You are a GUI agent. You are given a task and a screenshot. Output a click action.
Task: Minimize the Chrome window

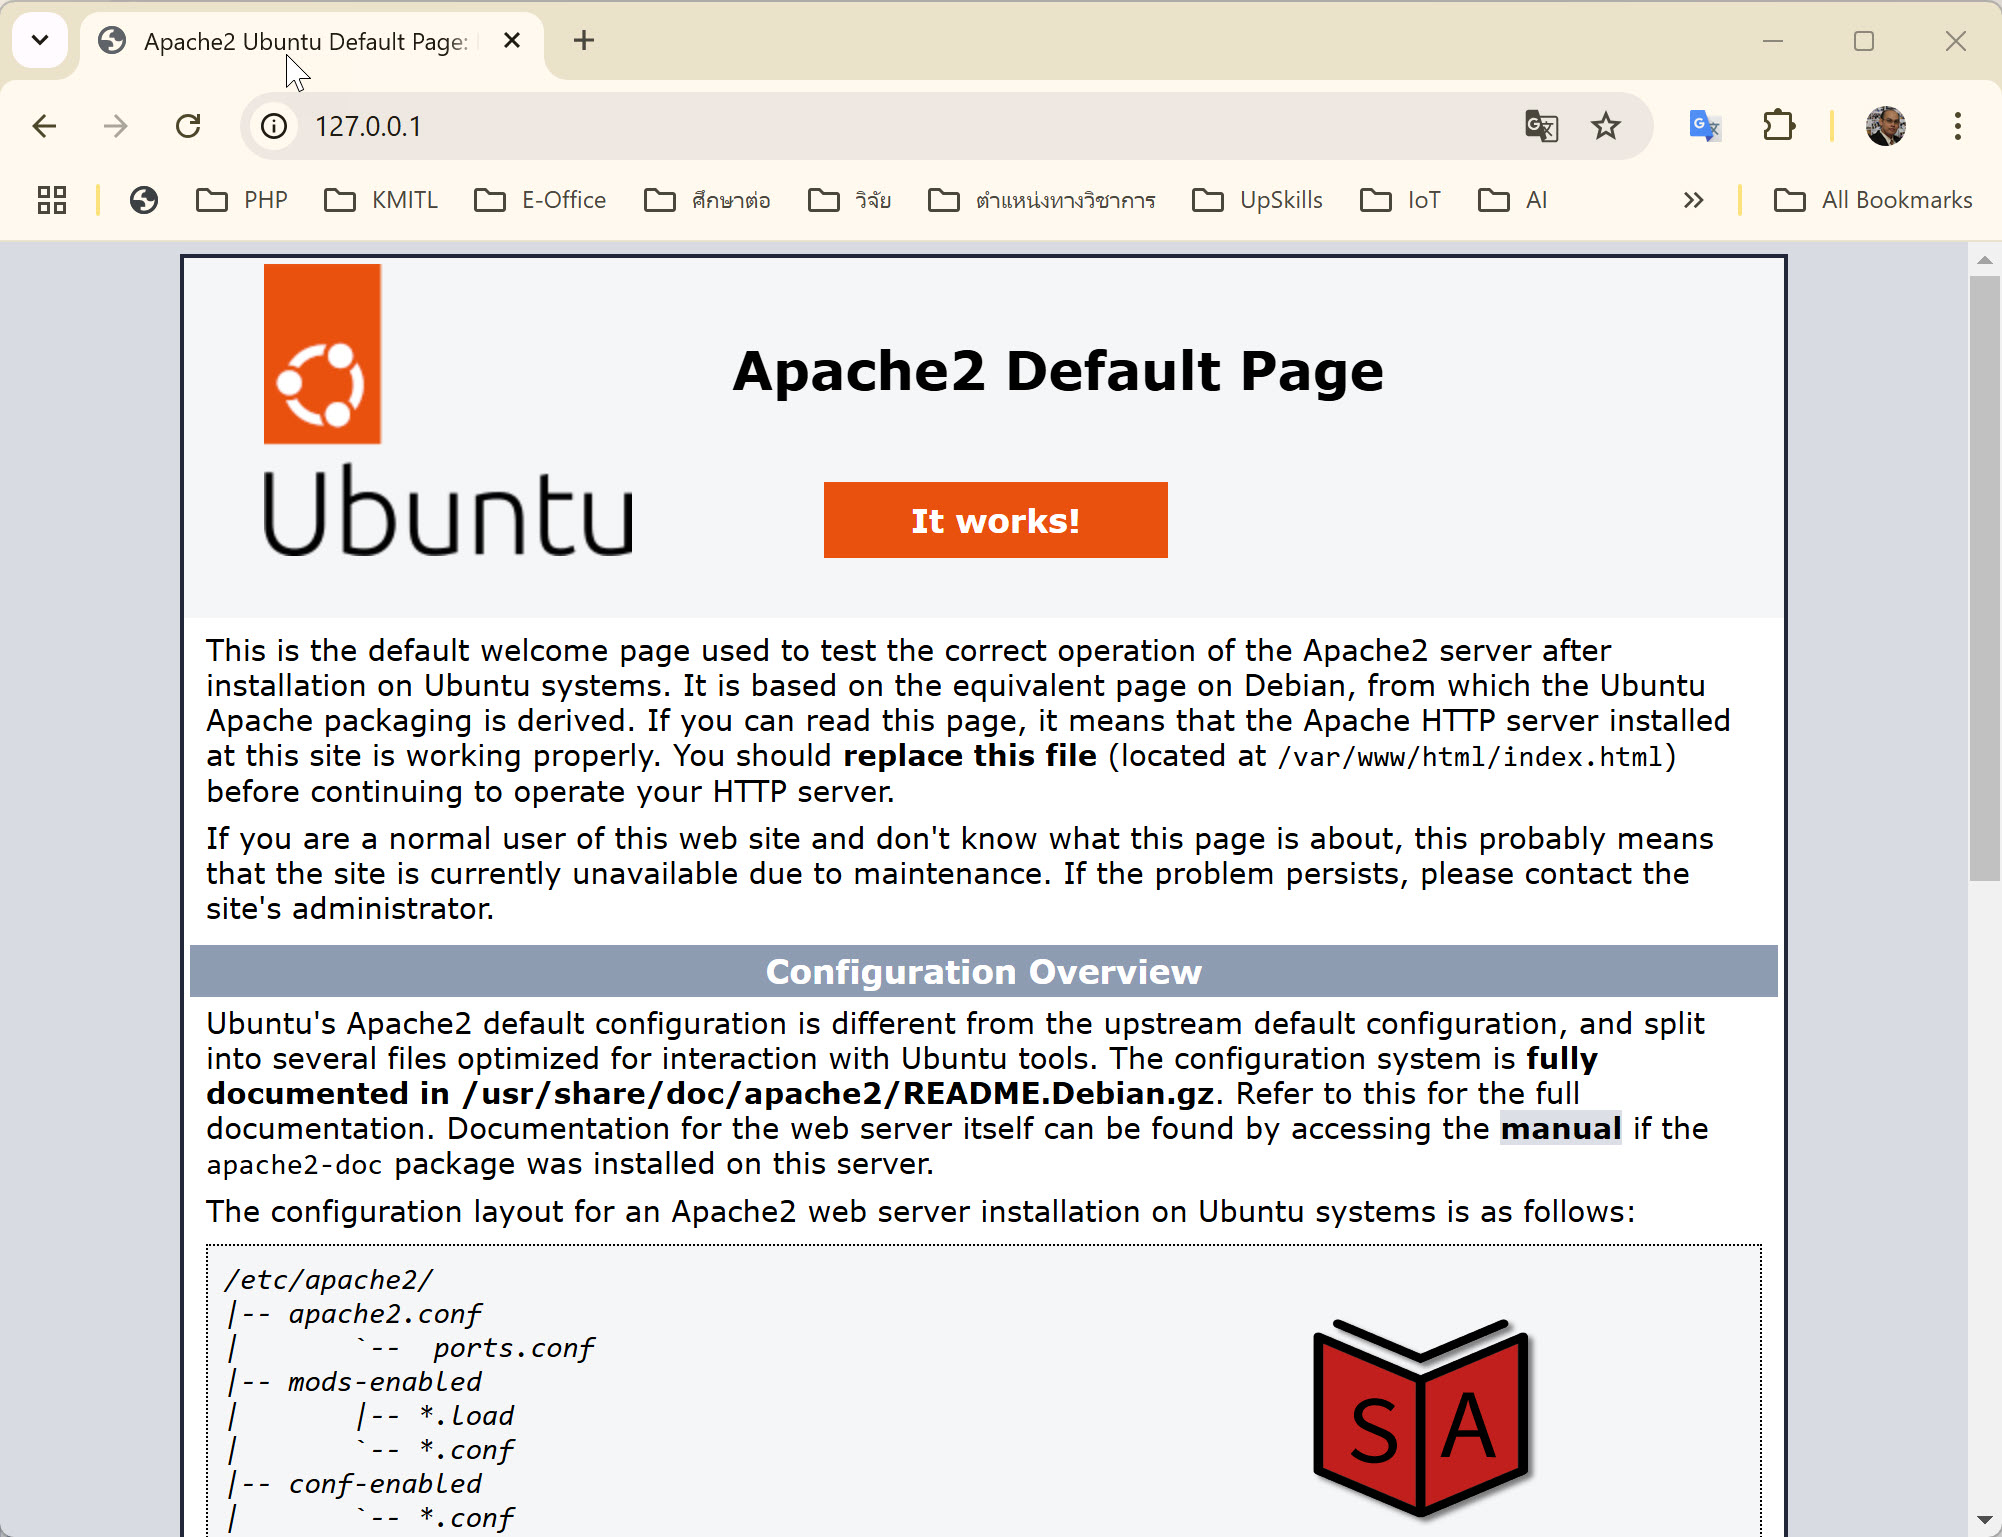(1773, 41)
